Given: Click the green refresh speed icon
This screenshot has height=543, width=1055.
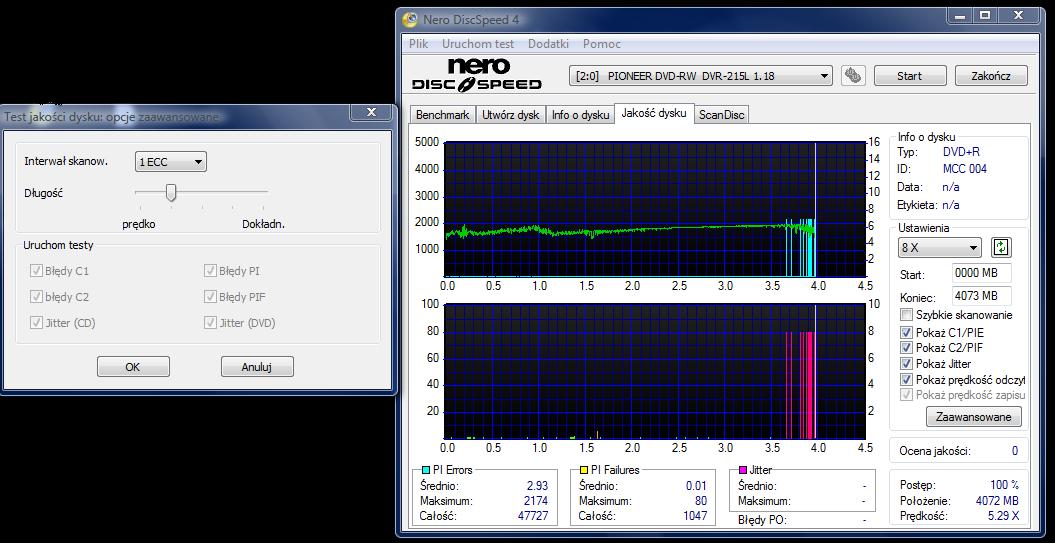Looking at the screenshot, I should tap(1001, 247).
